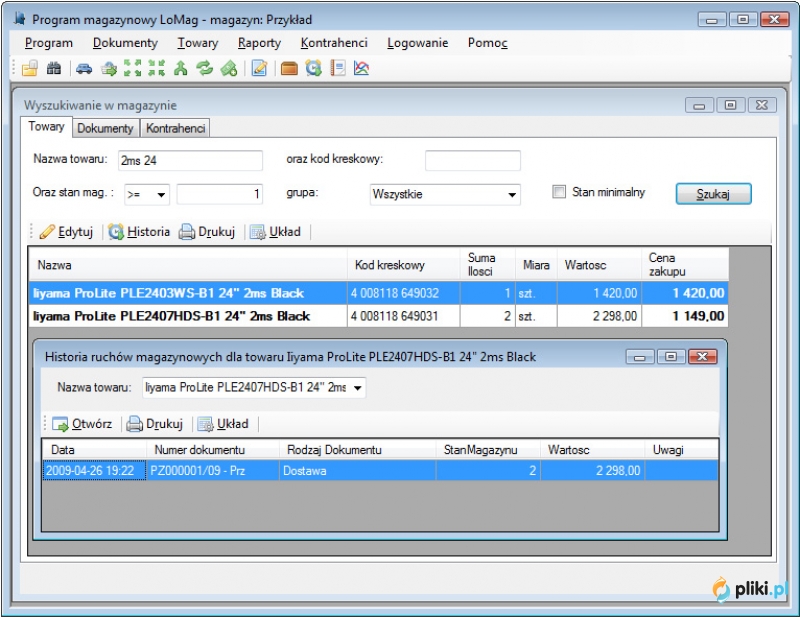Click the green merge arrow toolbar icon
The width and height of the screenshot is (800, 617).
click(181, 68)
